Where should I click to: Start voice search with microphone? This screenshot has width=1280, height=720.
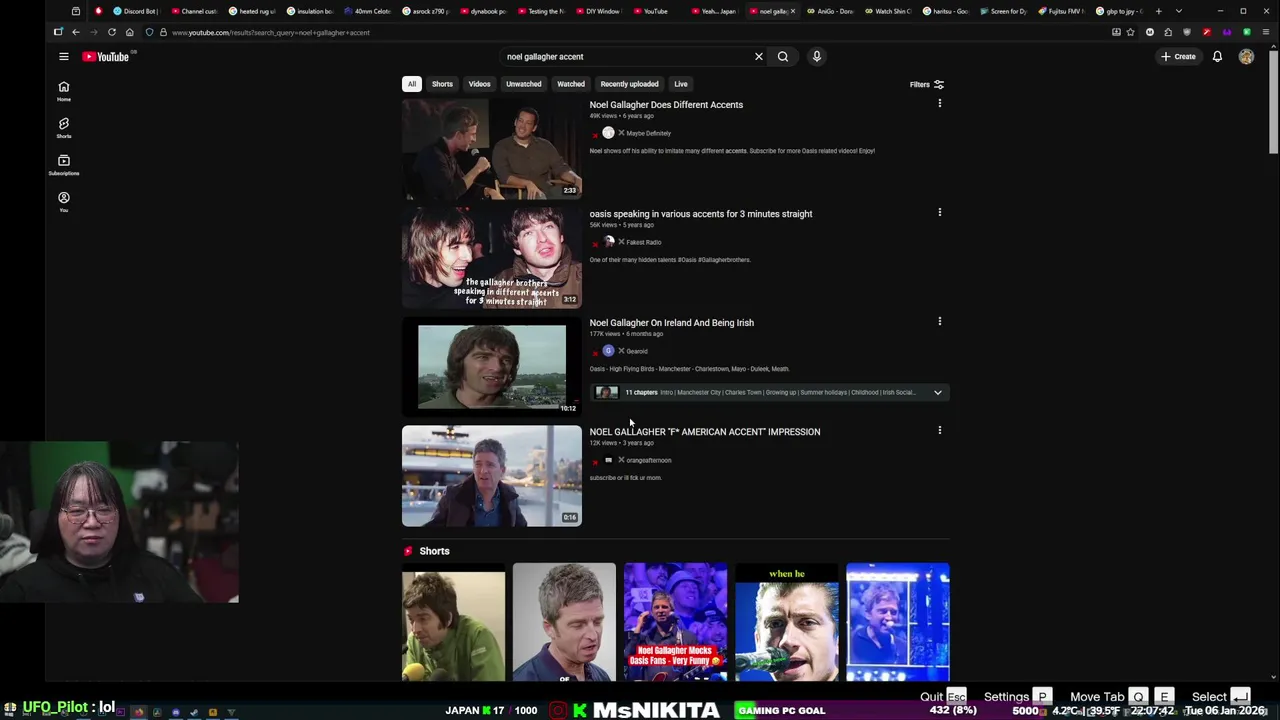click(816, 57)
